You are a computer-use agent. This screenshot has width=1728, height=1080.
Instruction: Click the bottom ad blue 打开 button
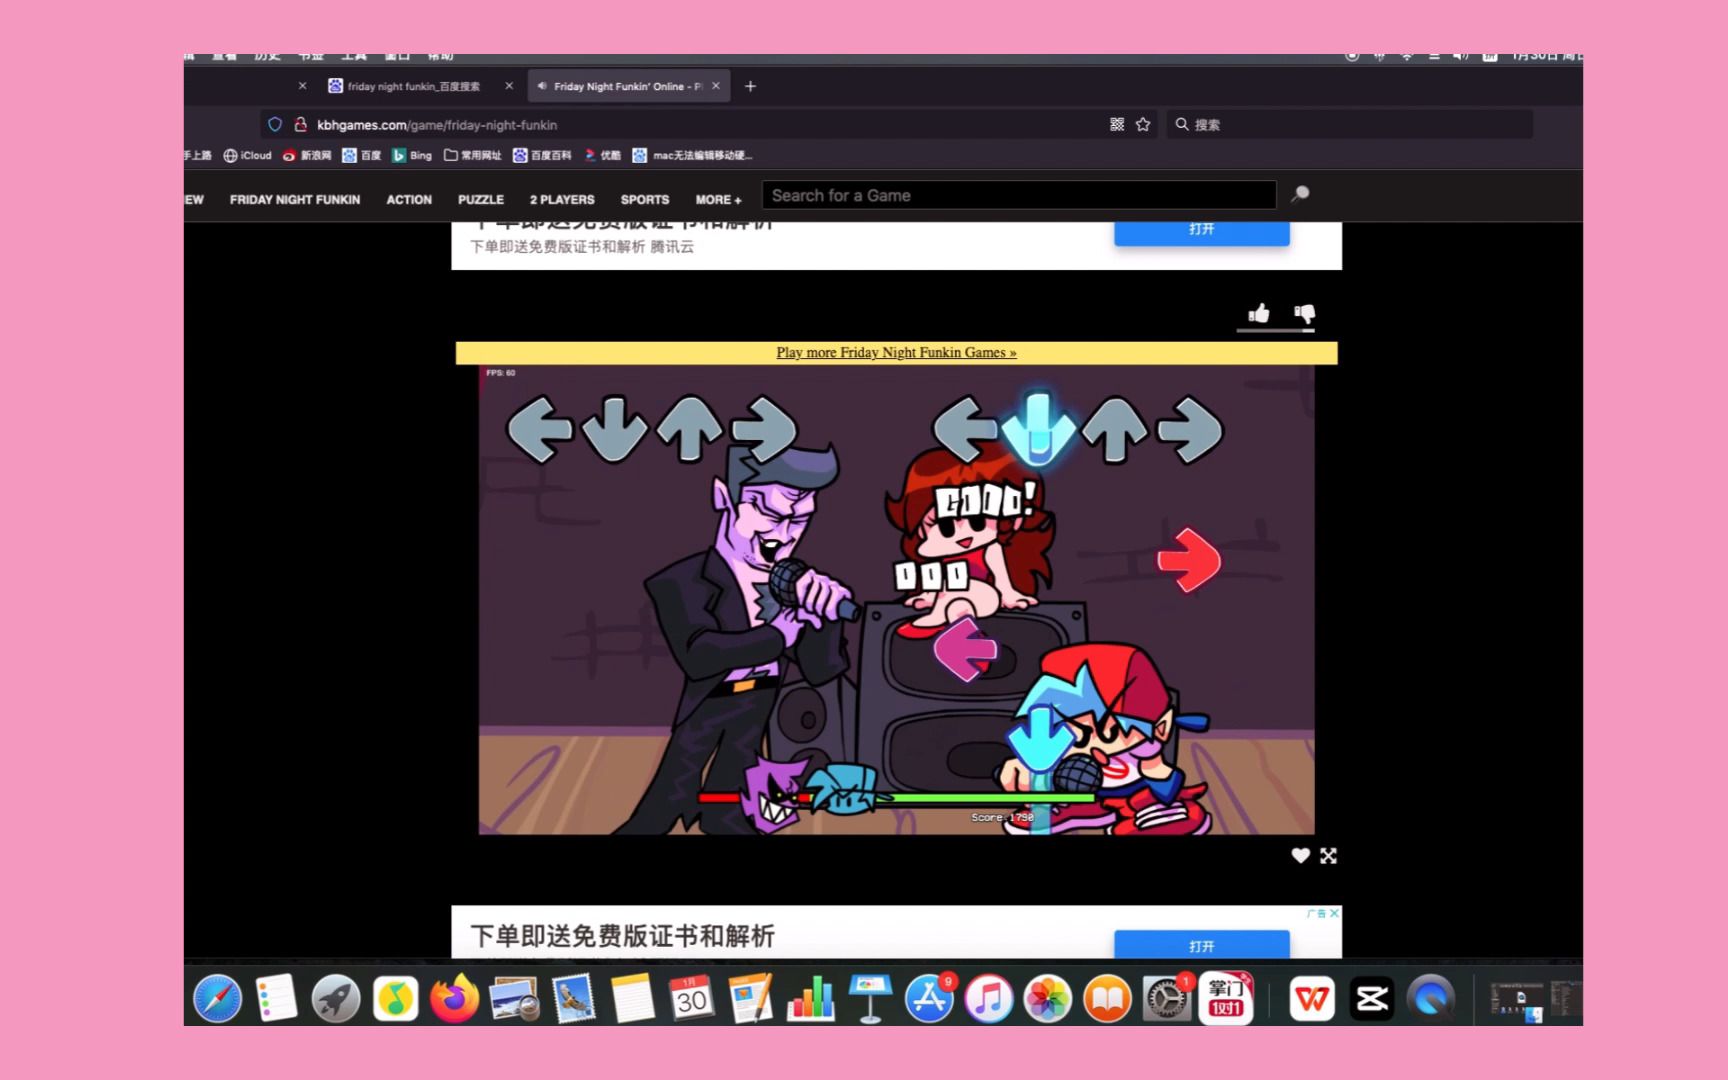(x=1202, y=945)
